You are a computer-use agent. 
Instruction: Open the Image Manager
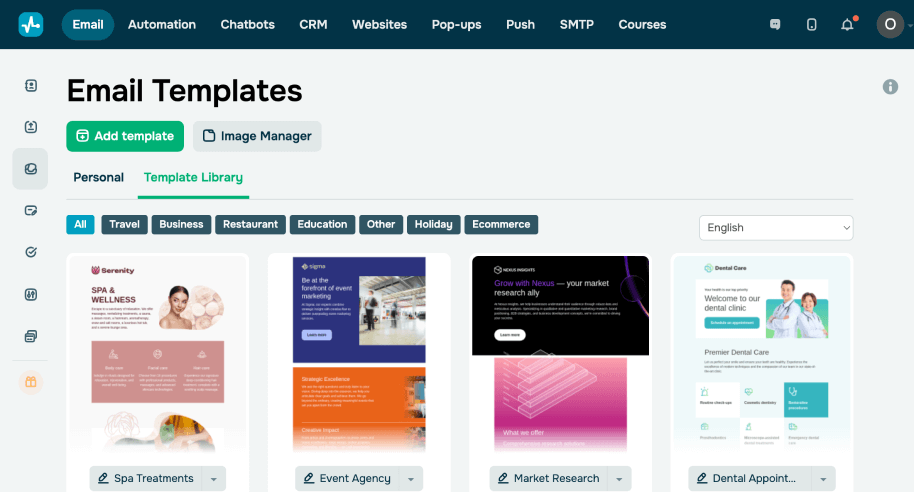coord(257,136)
